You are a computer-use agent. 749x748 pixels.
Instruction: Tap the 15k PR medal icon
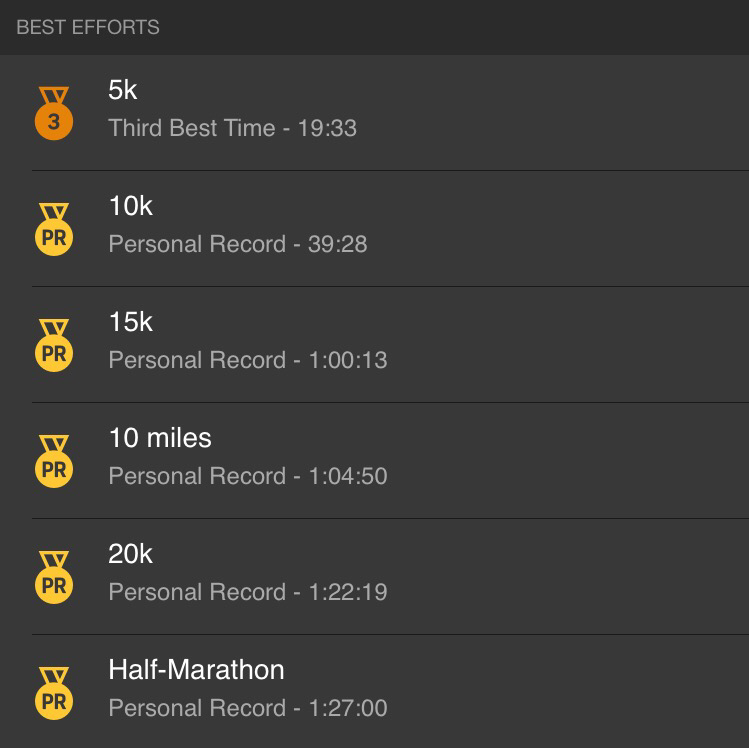[54, 345]
